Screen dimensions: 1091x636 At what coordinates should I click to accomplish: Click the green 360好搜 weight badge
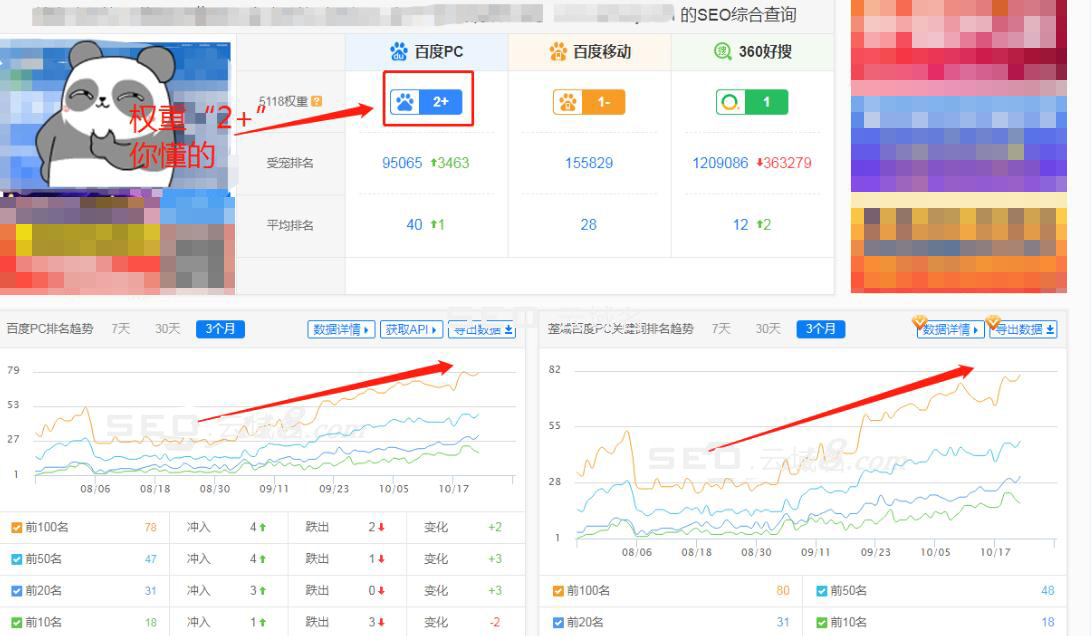(x=751, y=100)
